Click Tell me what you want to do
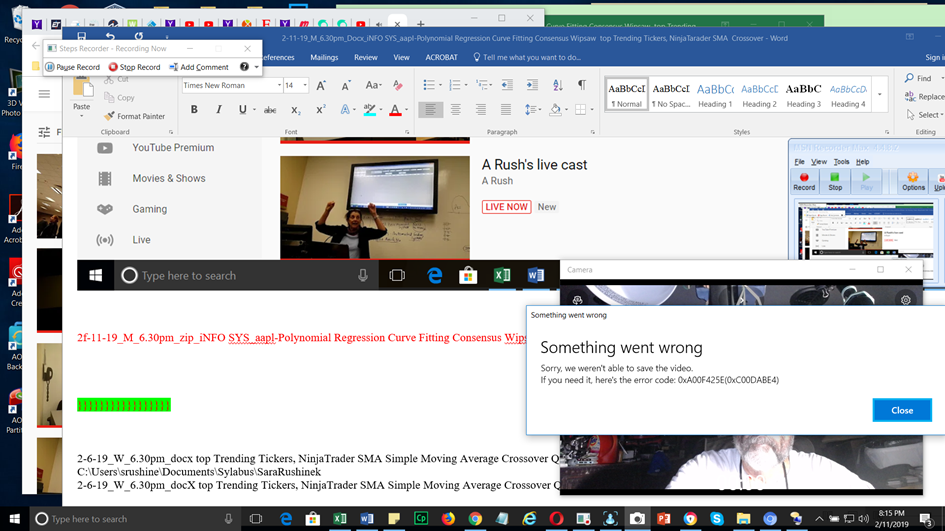The width and height of the screenshot is (945, 531). 527,57
